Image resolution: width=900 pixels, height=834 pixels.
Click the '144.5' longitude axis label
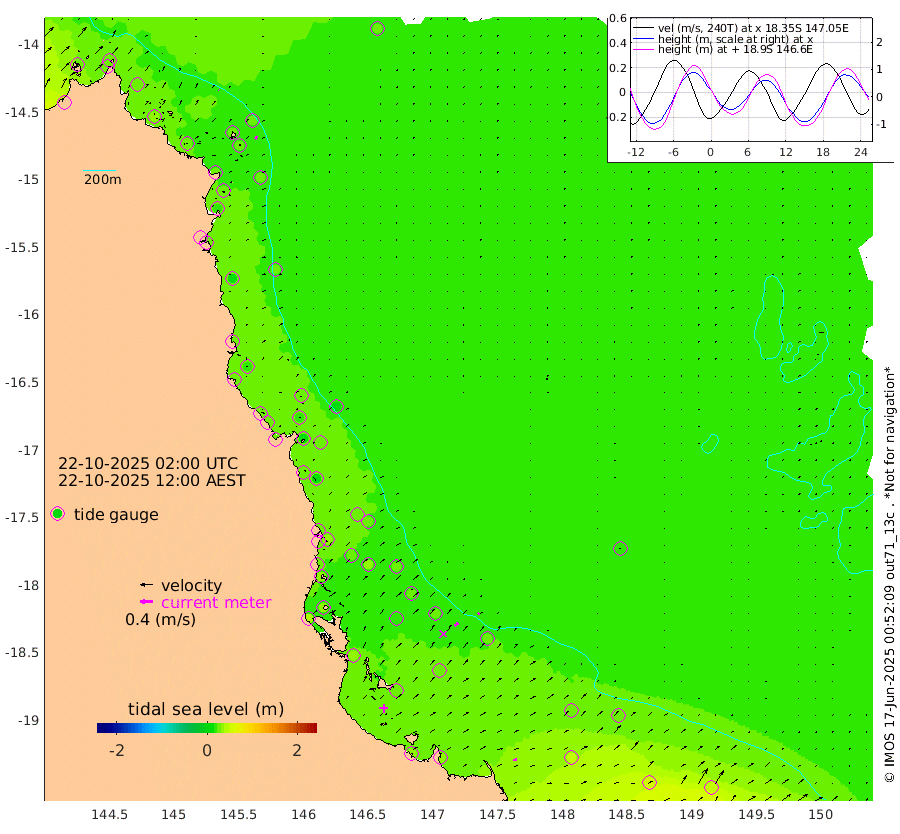click(x=109, y=814)
